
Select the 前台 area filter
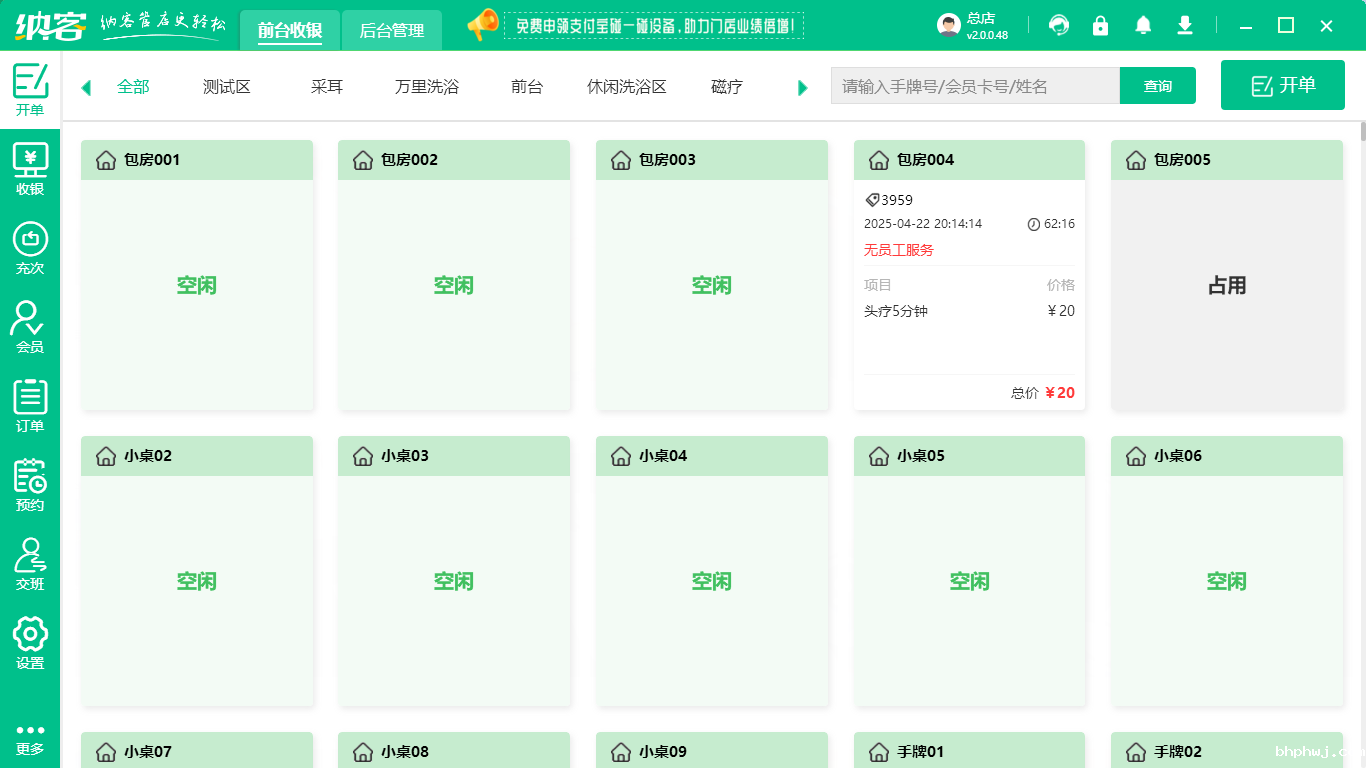click(x=527, y=87)
